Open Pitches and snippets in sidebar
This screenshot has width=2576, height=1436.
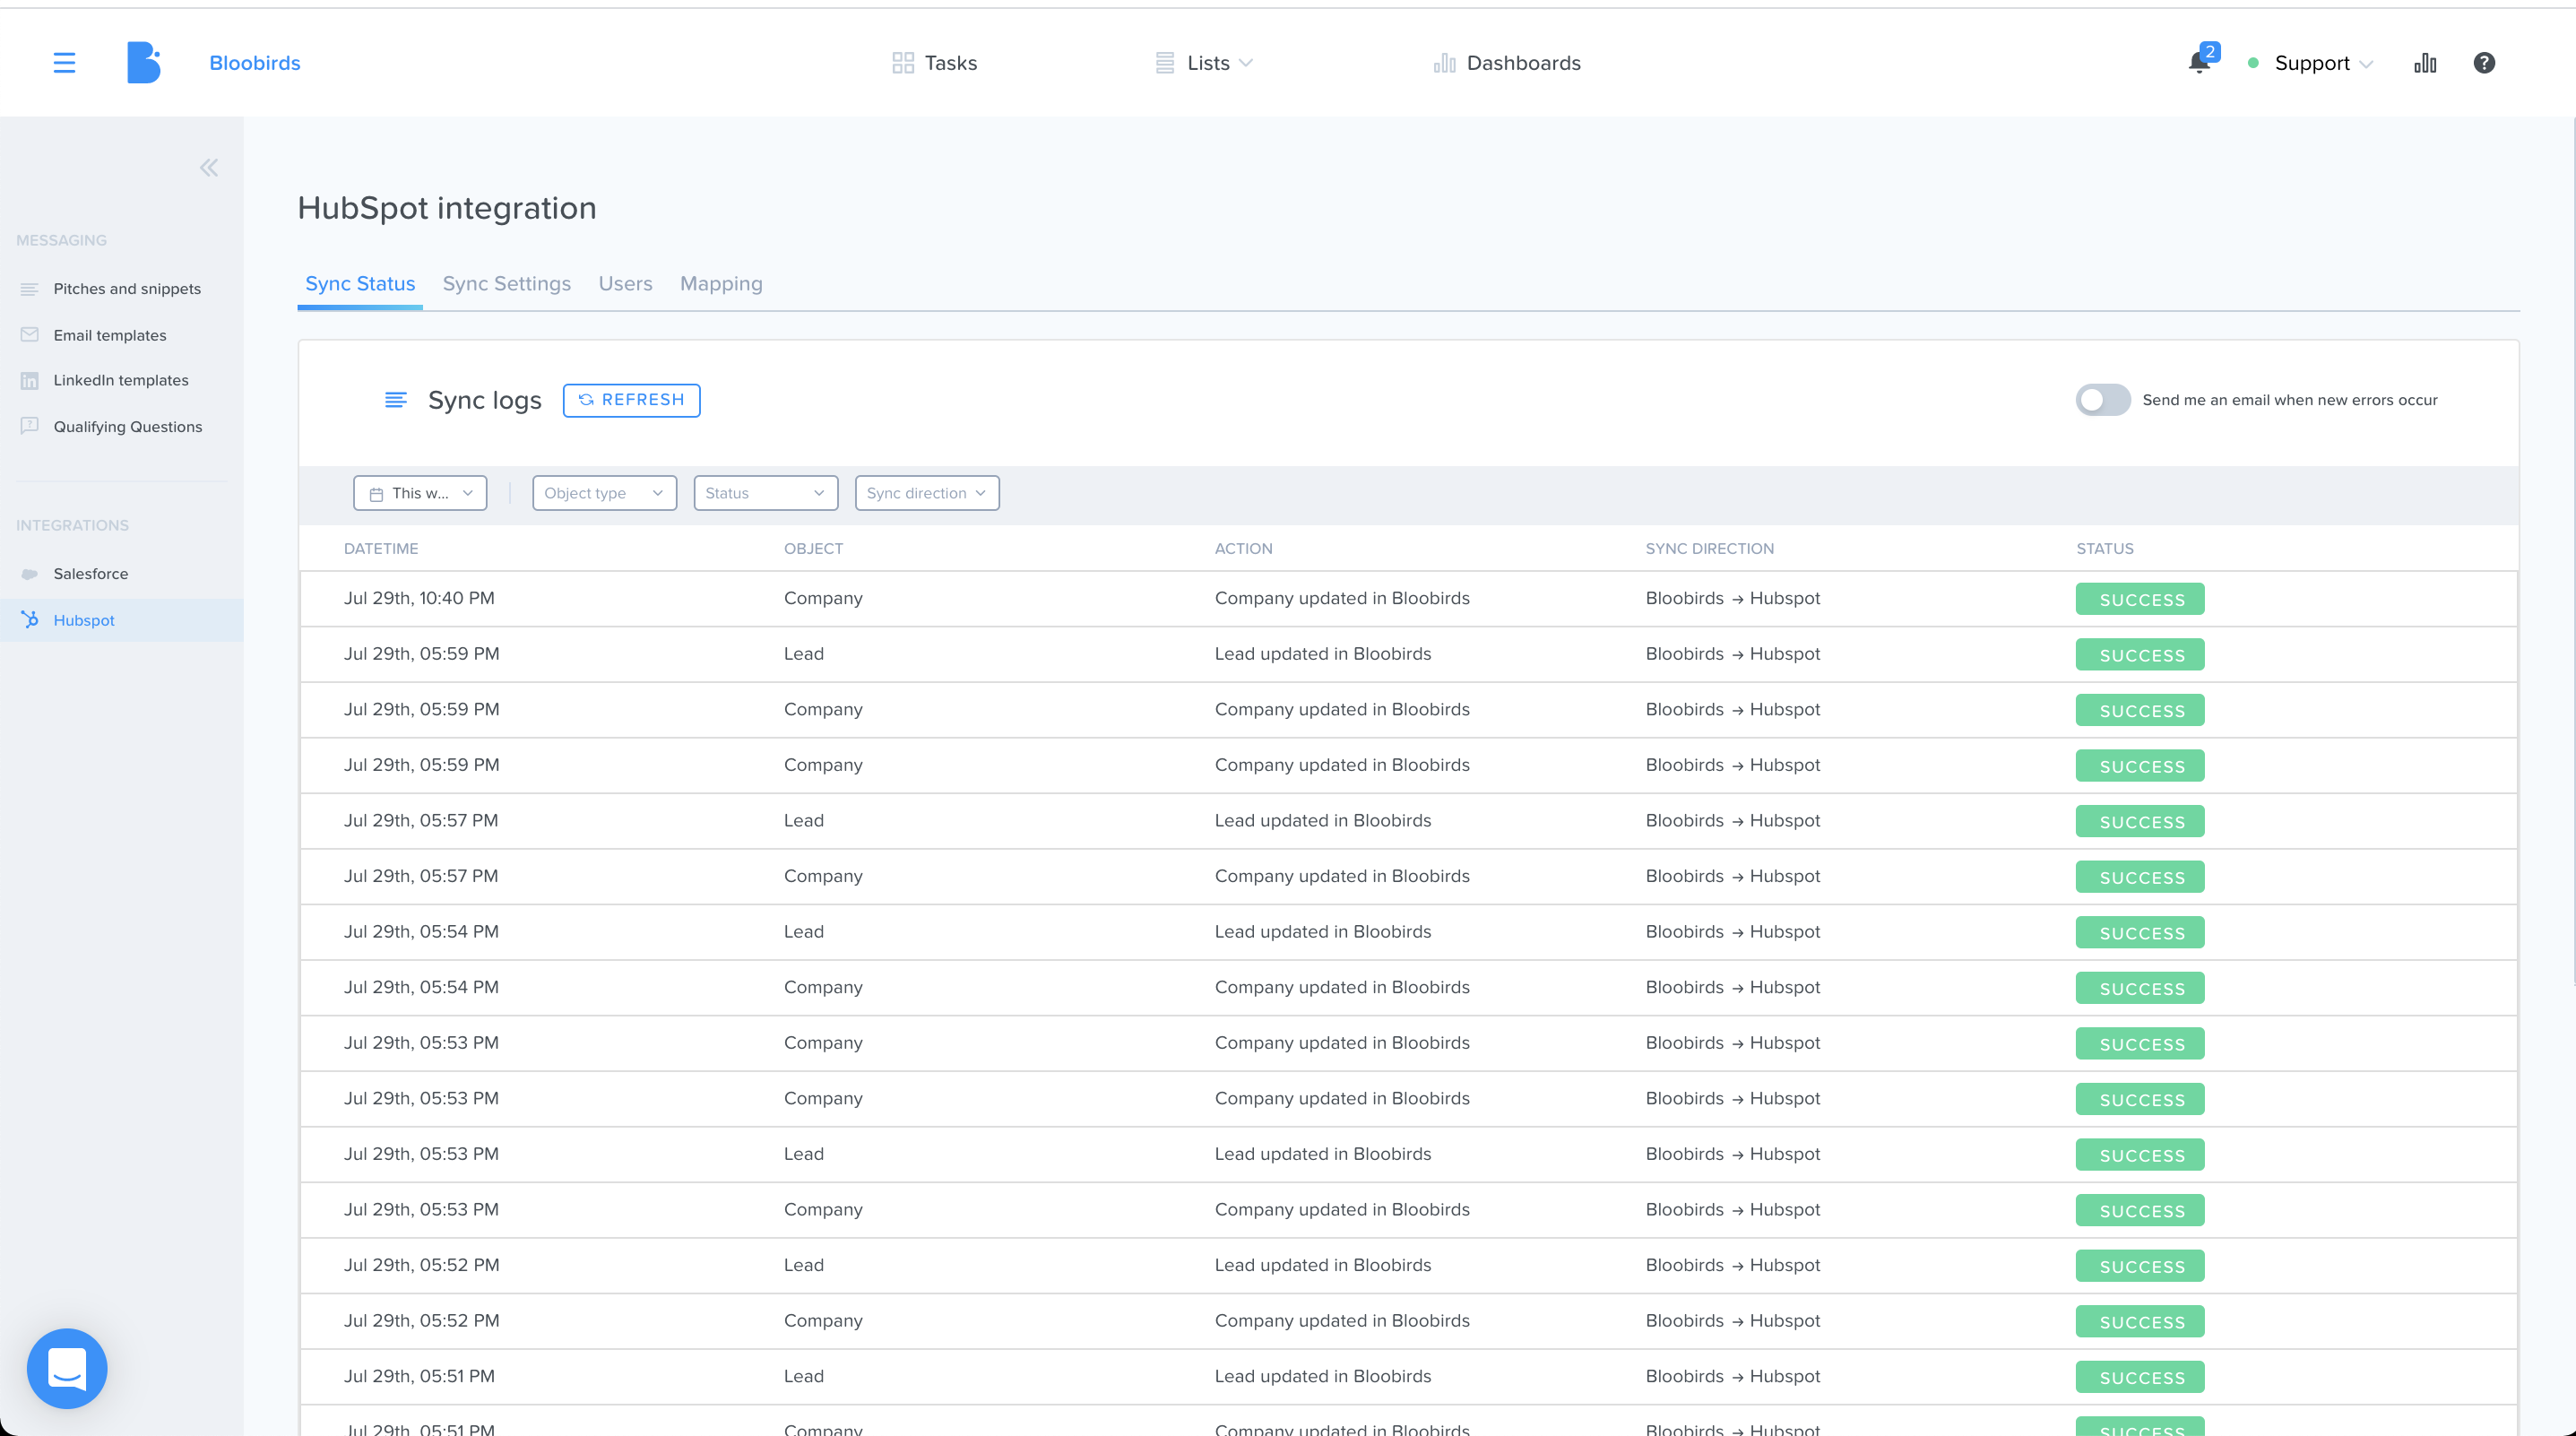[127, 289]
